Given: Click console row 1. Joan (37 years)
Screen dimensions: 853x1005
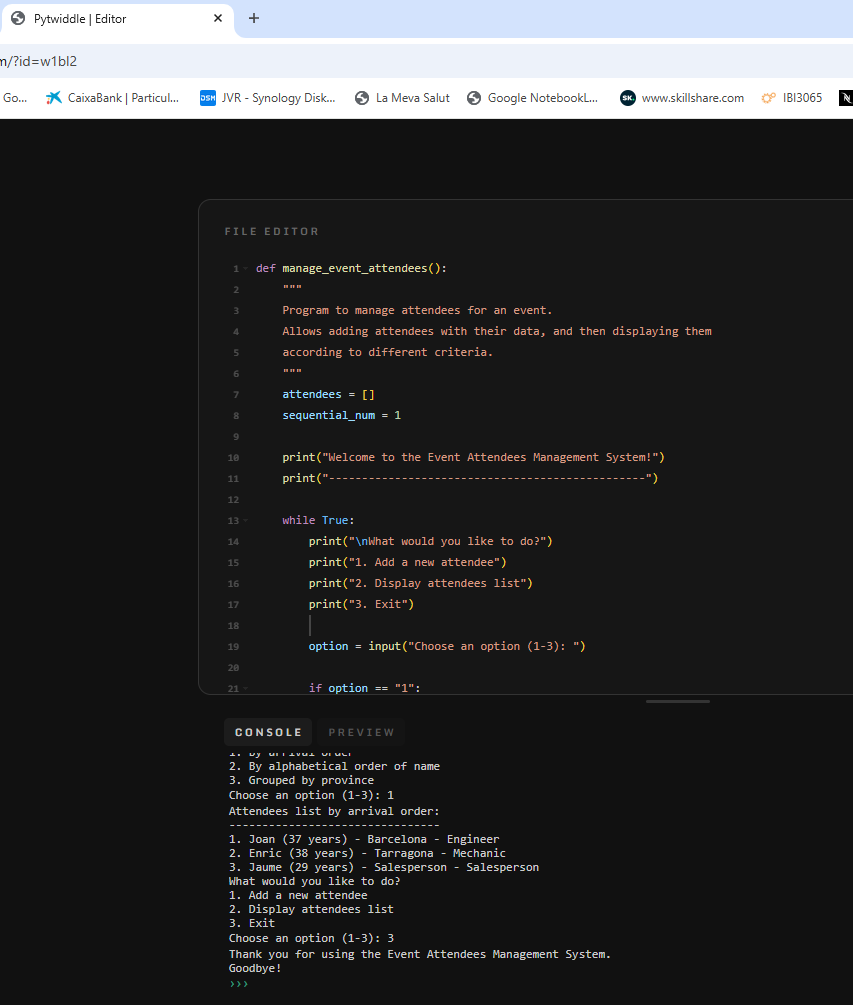Looking at the screenshot, I should (x=364, y=840).
